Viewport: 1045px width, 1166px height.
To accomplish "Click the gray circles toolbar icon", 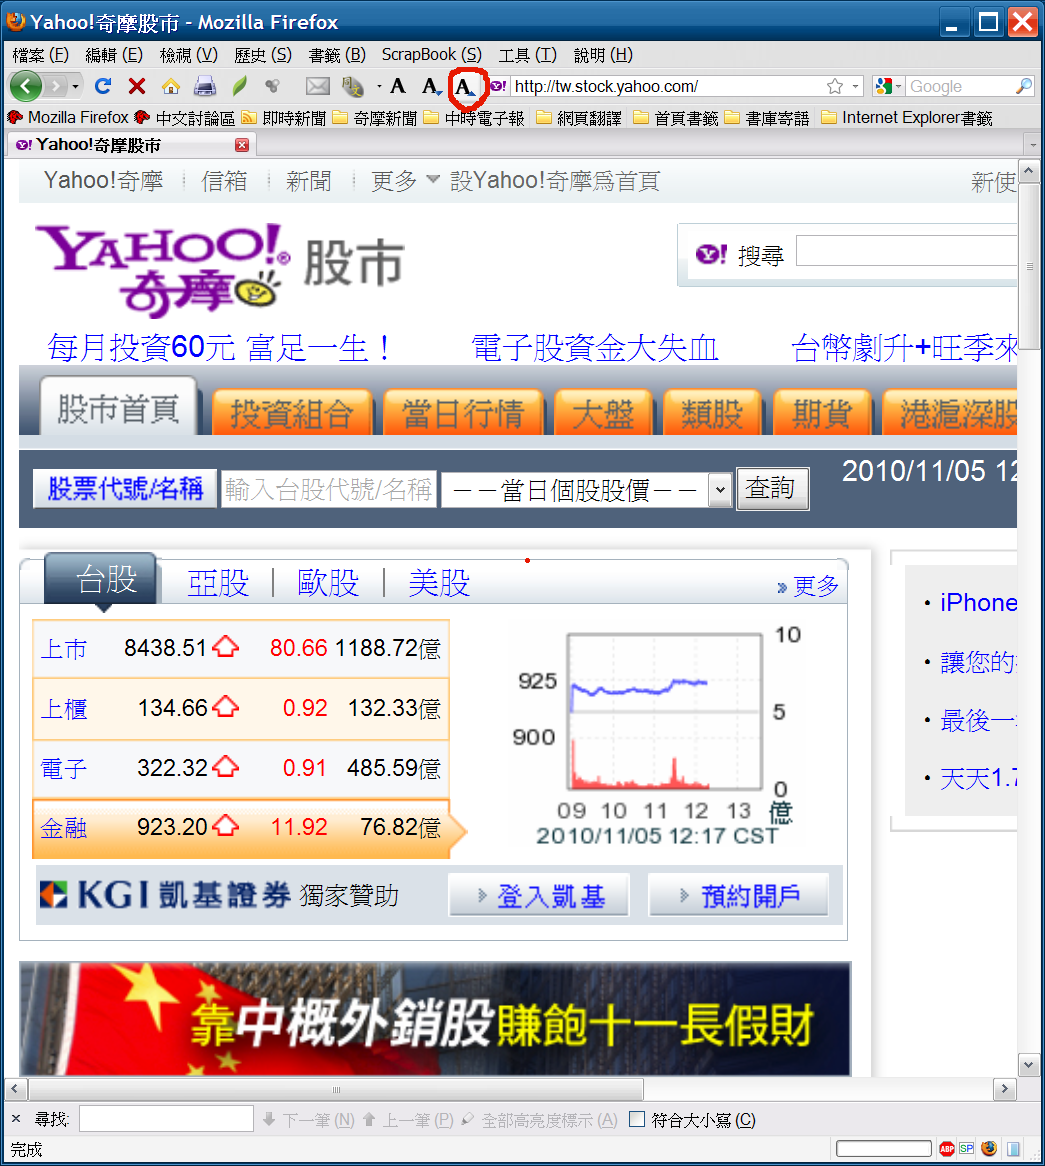I will (x=272, y=86).
